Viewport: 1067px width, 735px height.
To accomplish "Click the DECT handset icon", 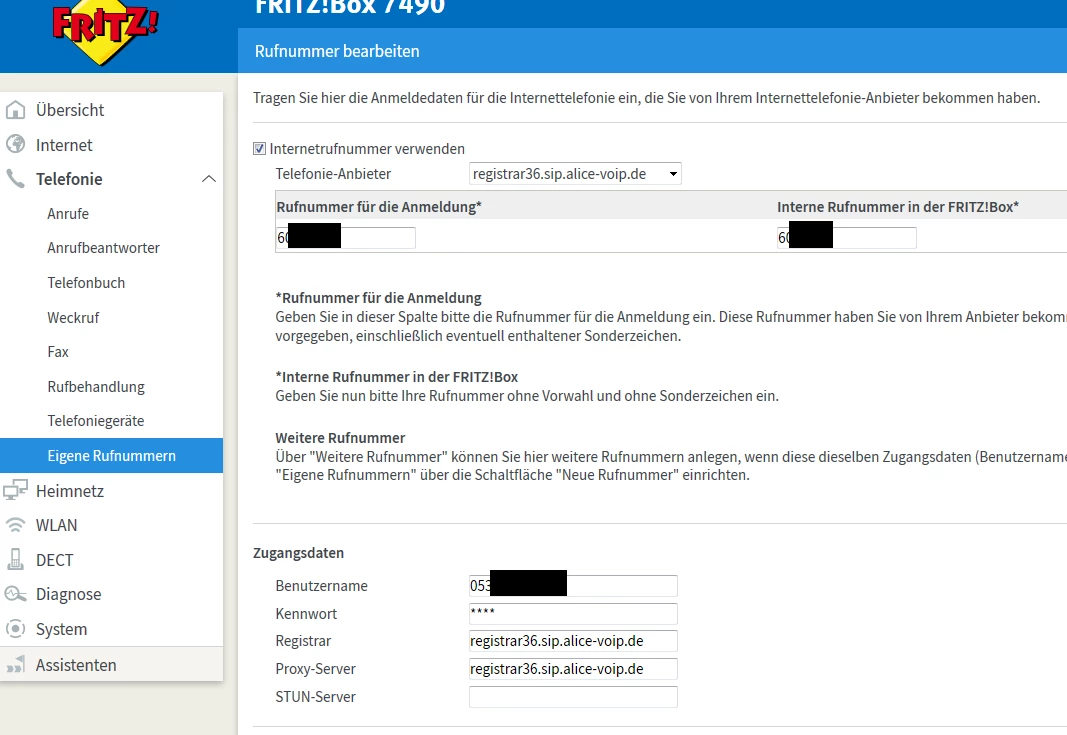I will tap(15, 559).
